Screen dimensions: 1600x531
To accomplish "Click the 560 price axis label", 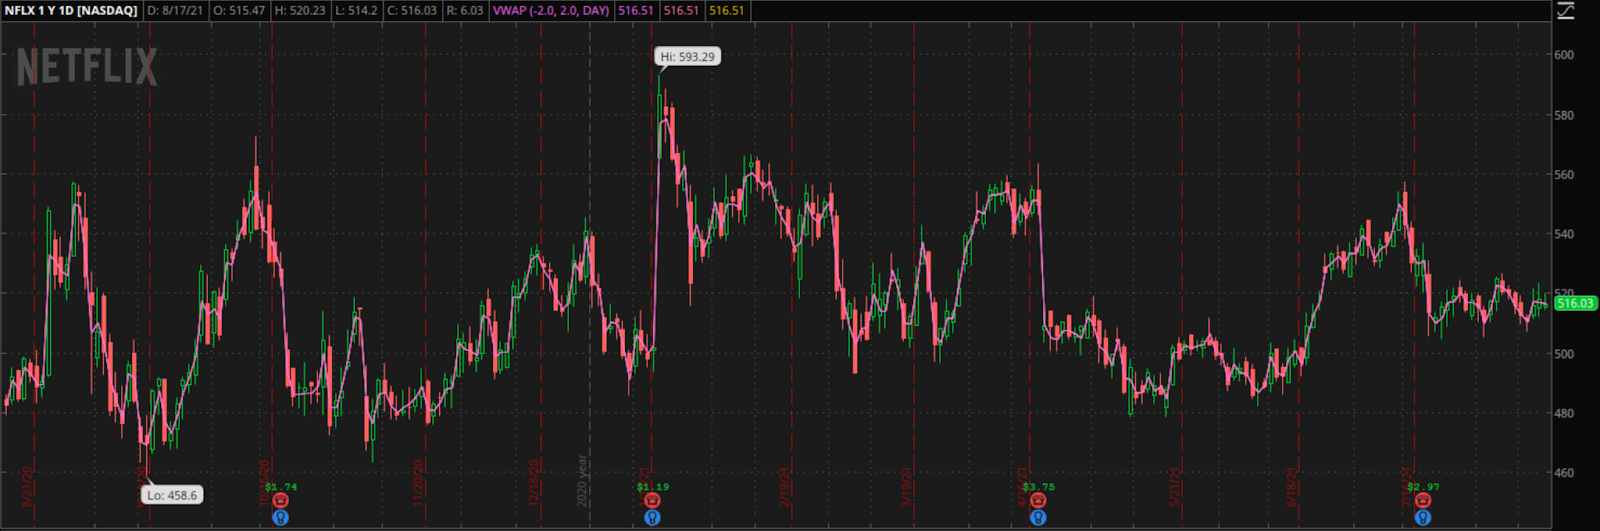I will tap(1564, 174).
